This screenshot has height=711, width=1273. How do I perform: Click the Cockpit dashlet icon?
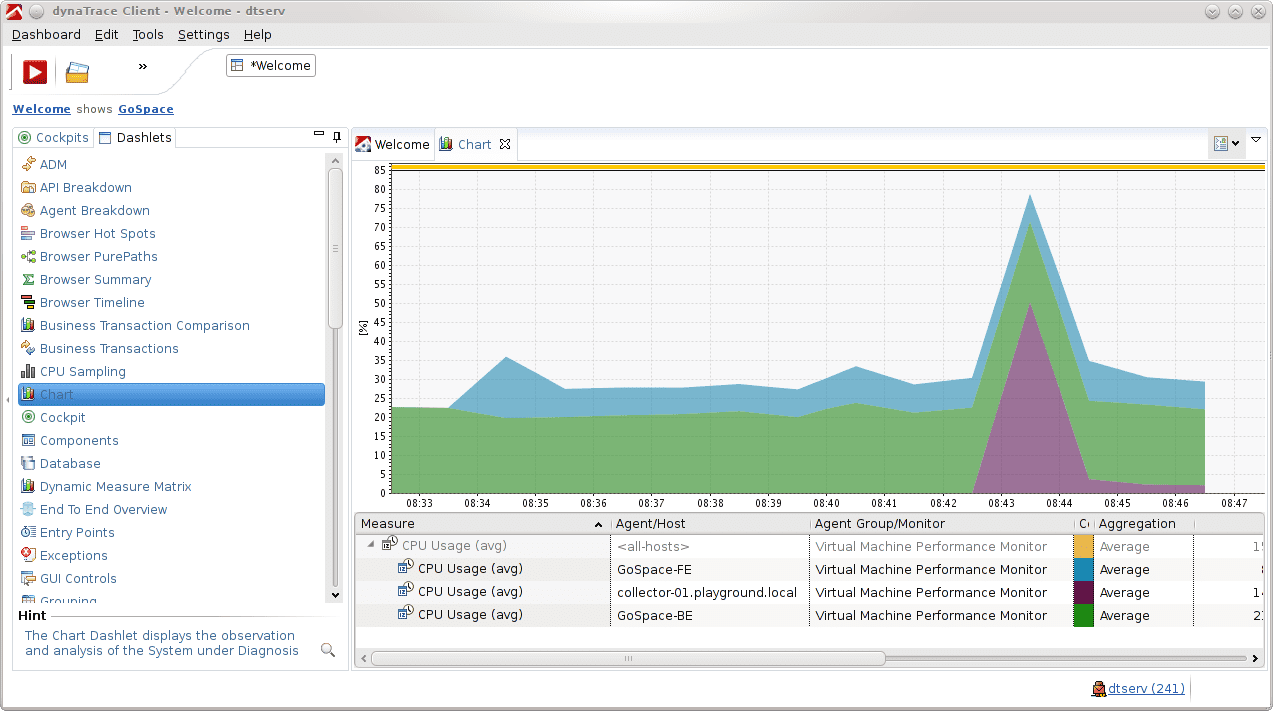tap(28, 417)
